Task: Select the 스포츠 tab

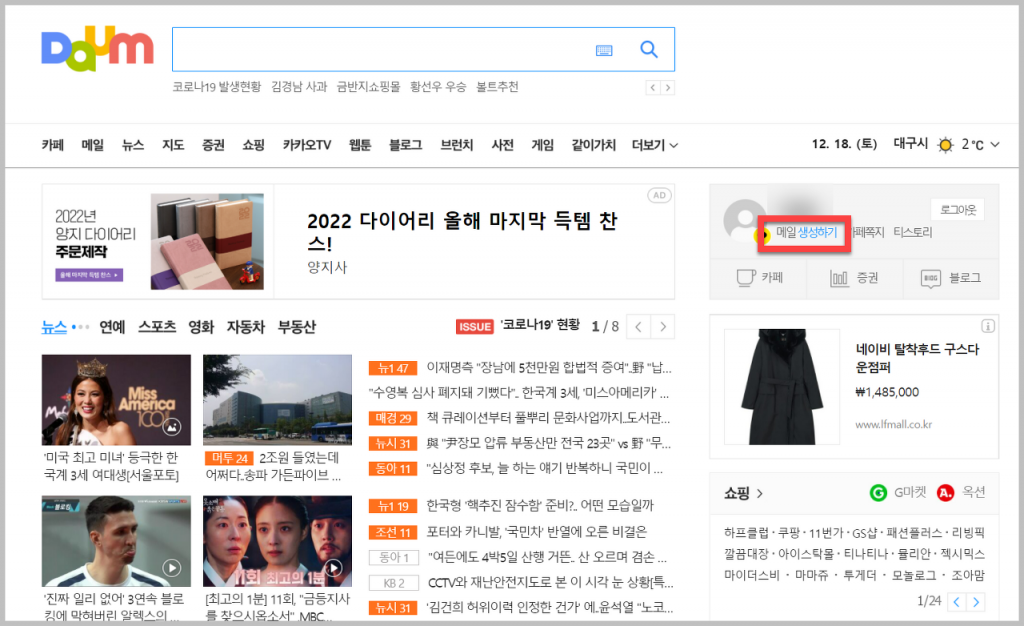Action: [x=157, y=326]
